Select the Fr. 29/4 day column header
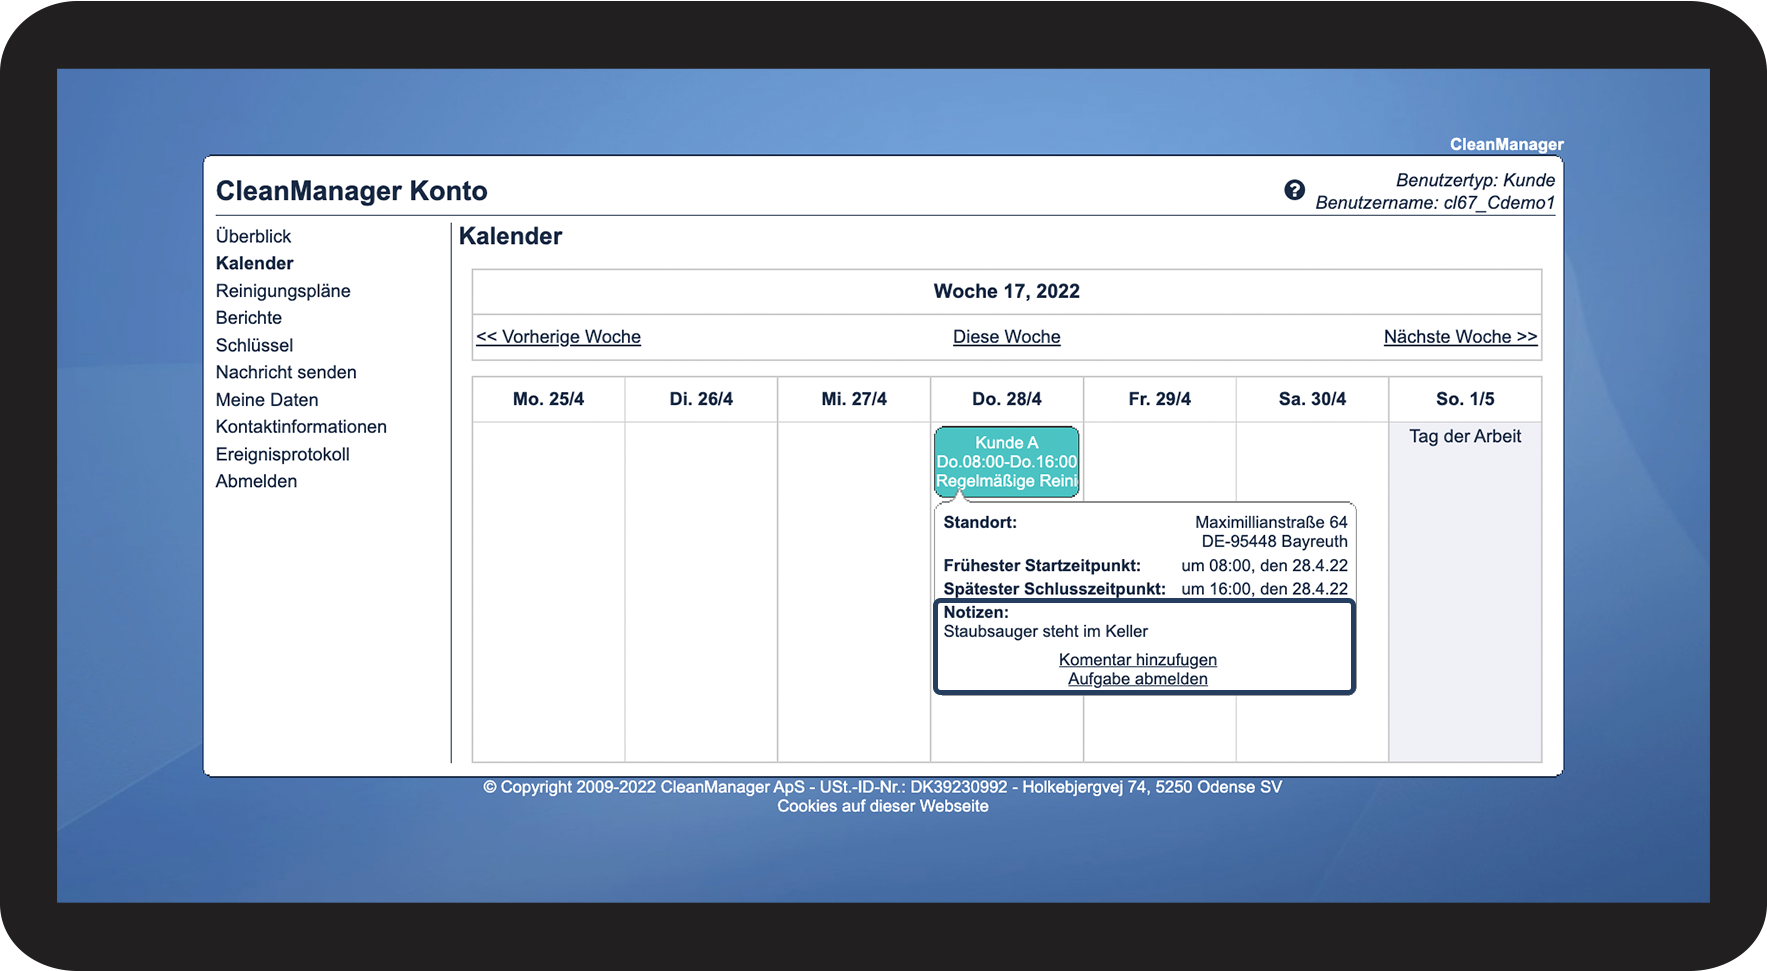This screenshot has width=1767, height=971. click(1159, 399)
